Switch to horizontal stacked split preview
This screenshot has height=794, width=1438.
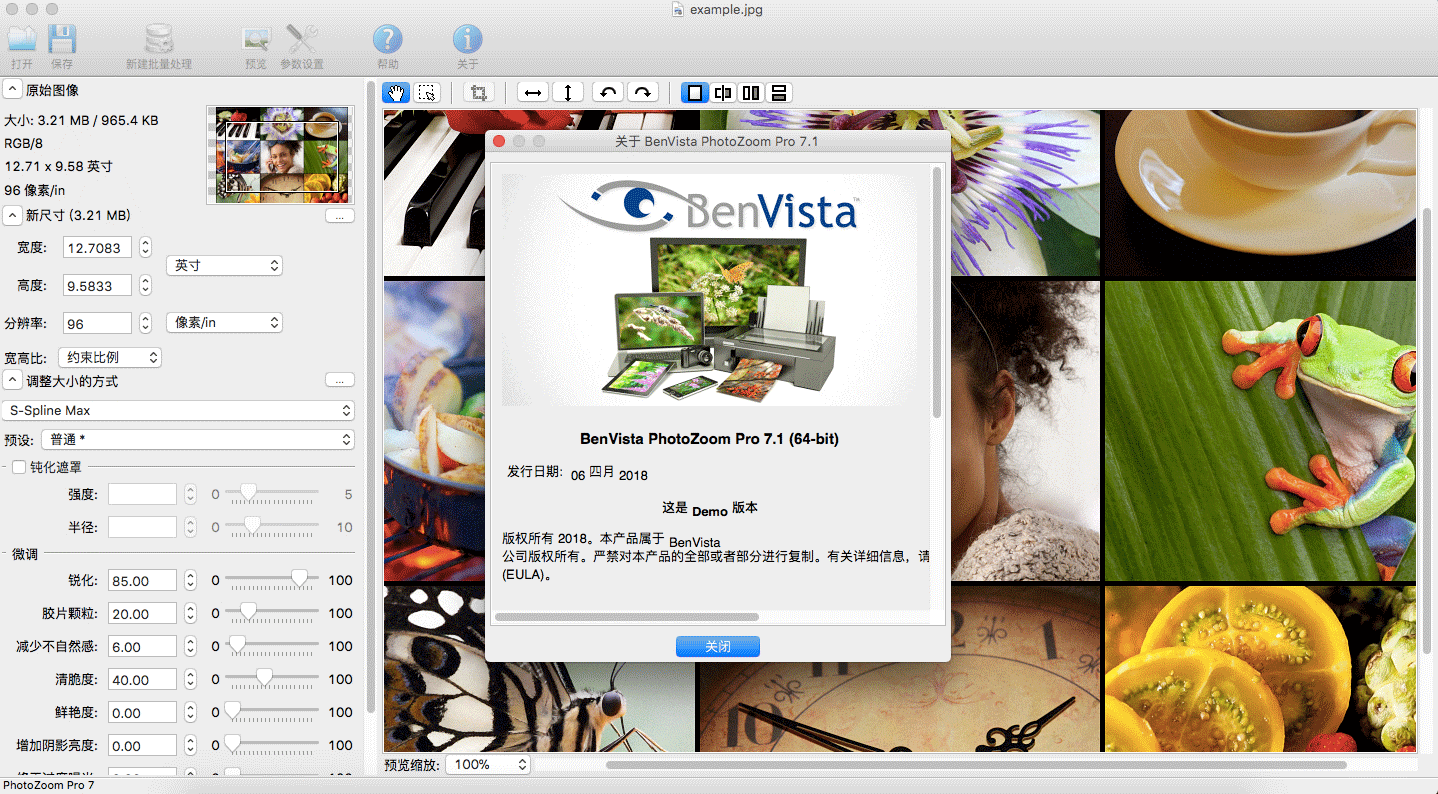click(779, 93)
